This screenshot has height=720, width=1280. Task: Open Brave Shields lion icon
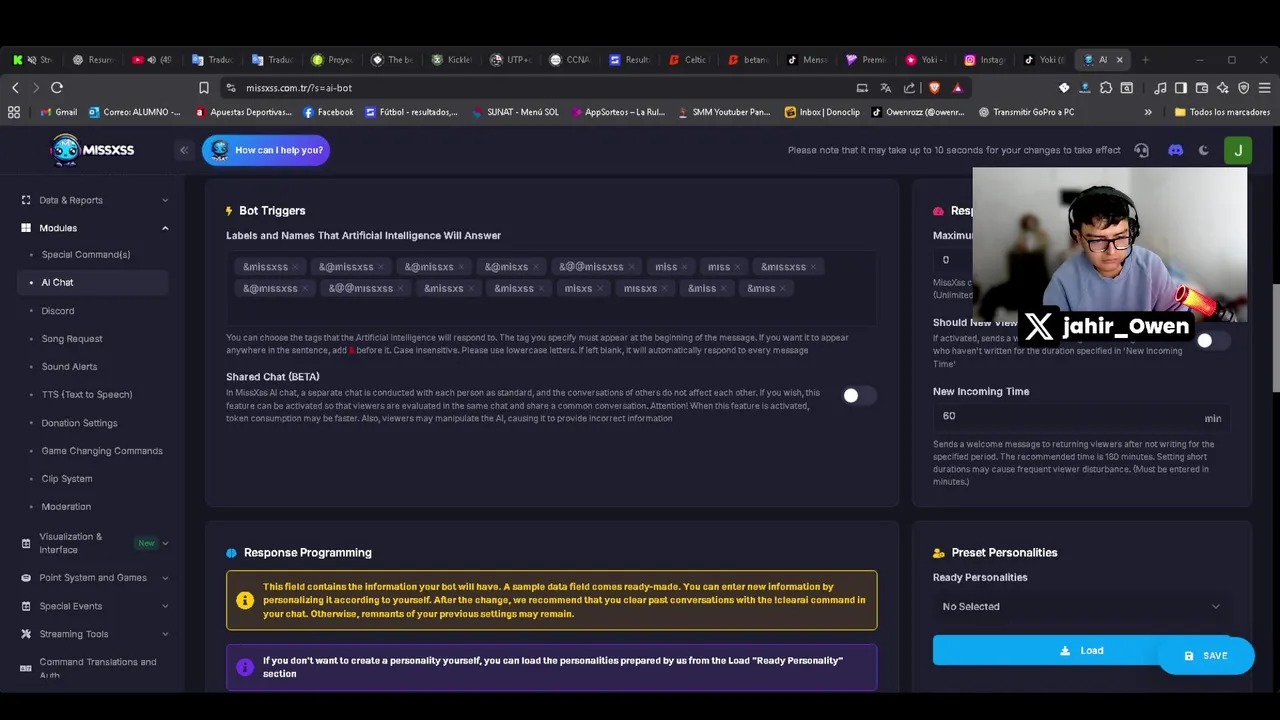(x=934, y=88)
